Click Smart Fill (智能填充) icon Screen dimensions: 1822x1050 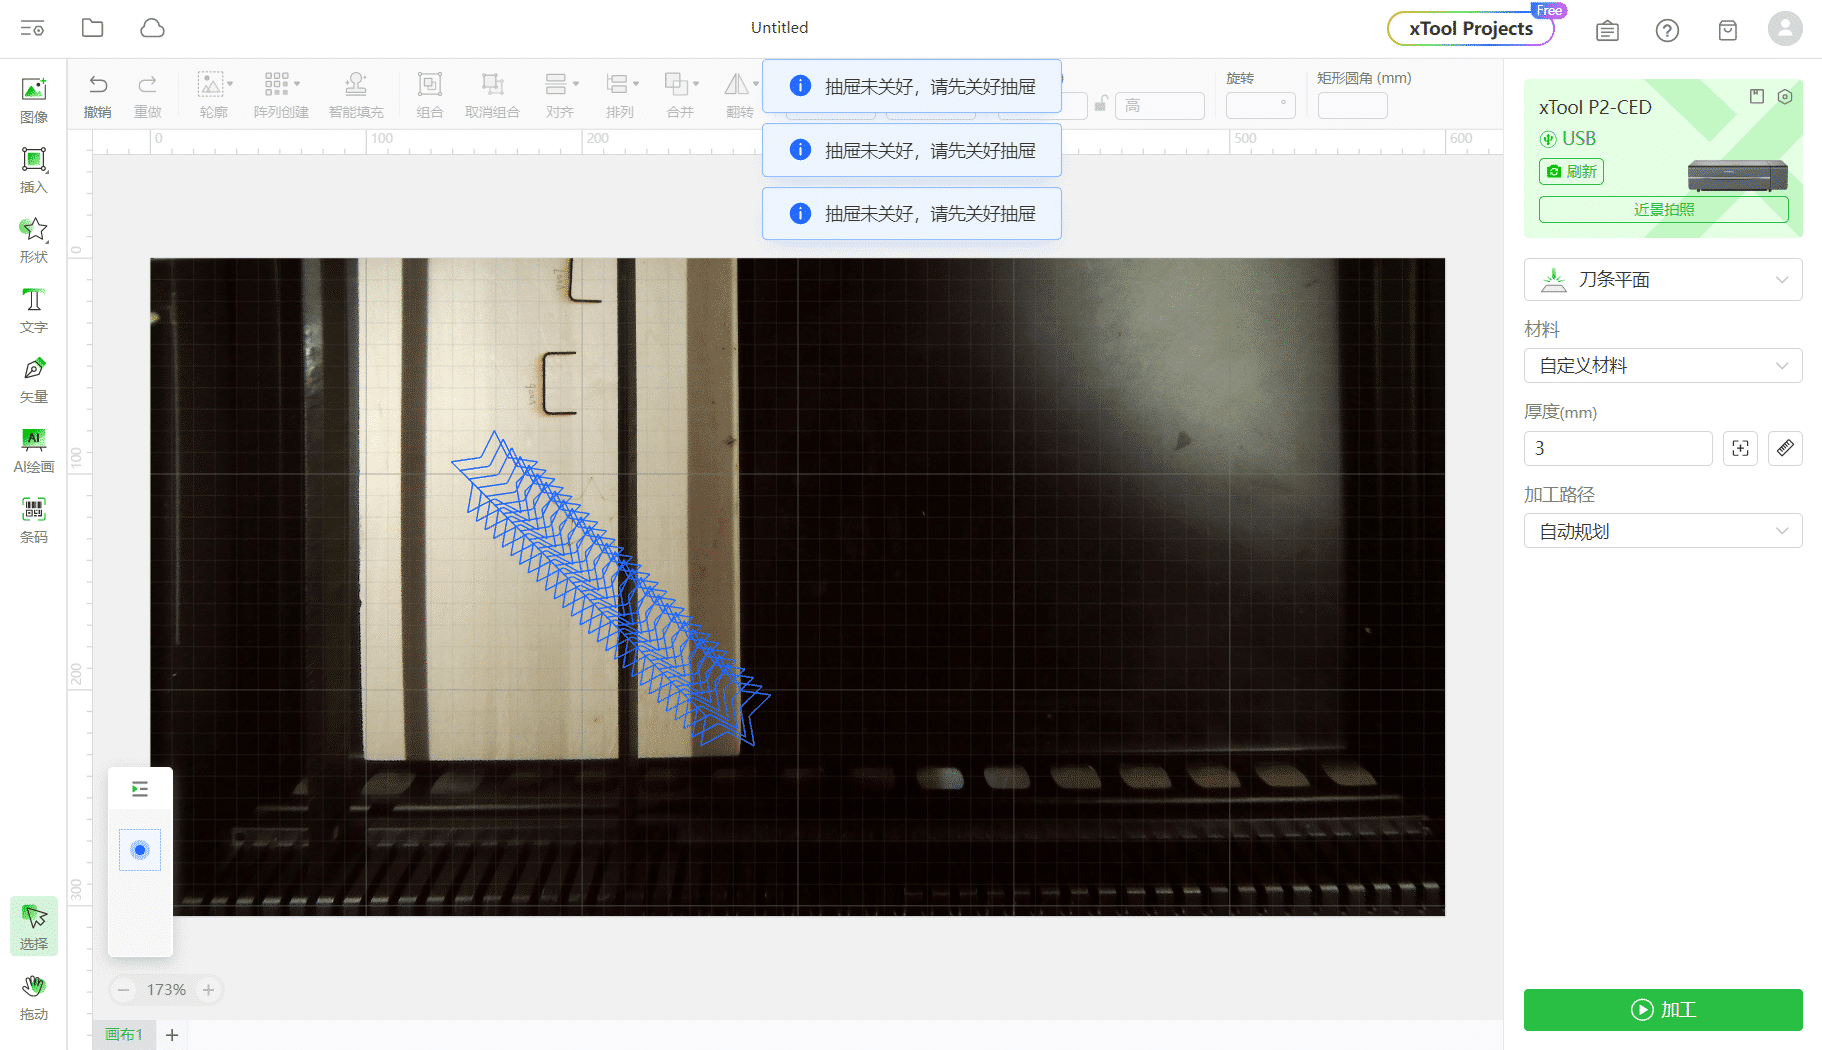point(356,95)
